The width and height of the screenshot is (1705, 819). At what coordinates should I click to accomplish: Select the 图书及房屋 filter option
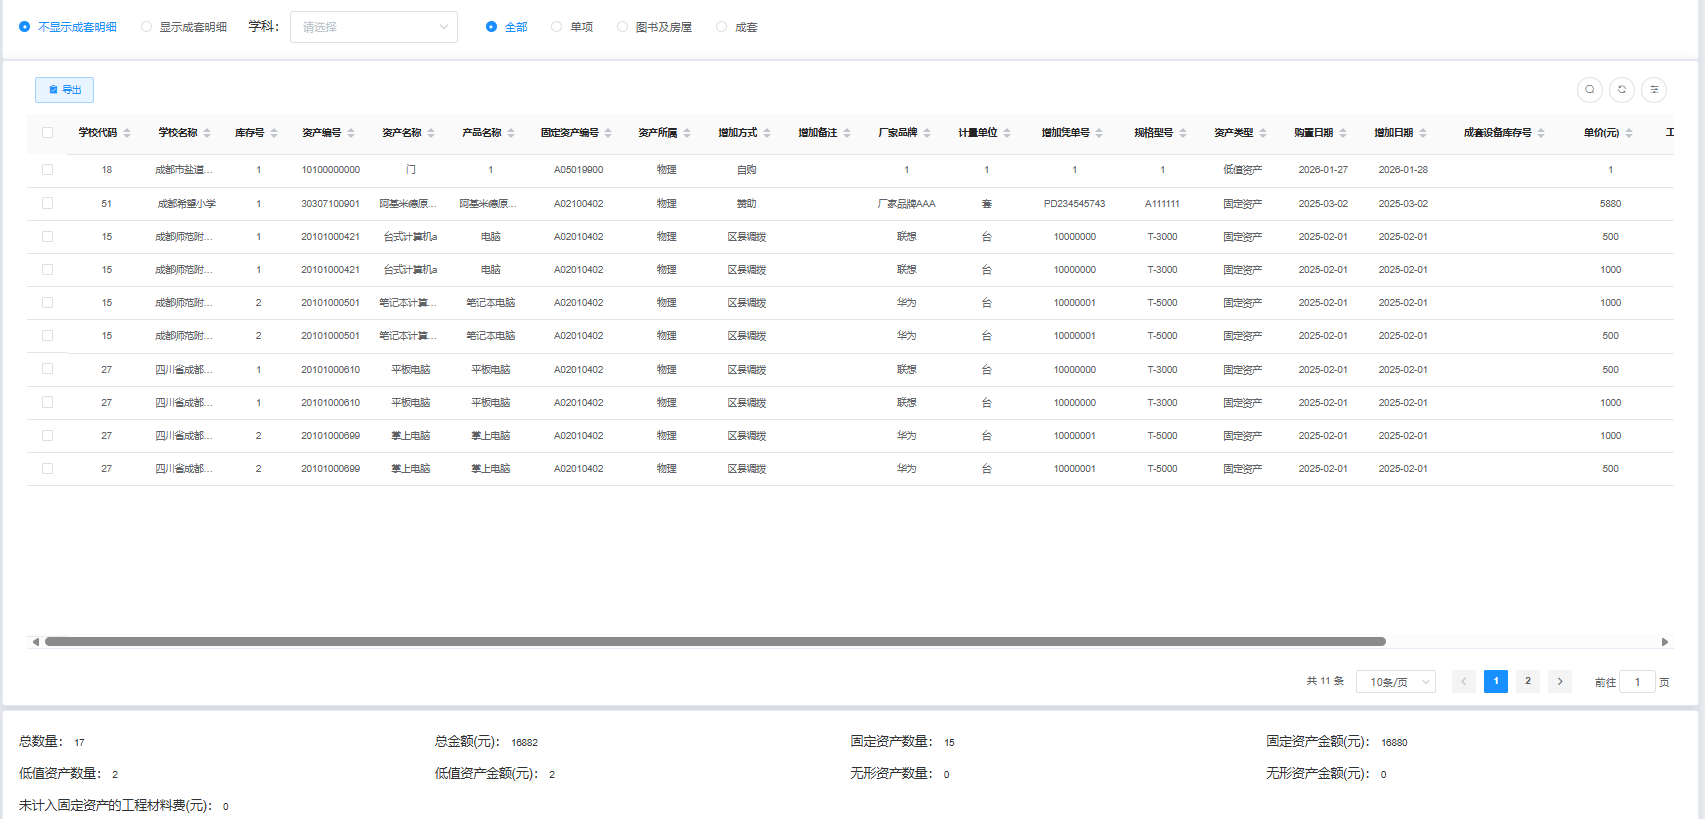pos(623,27)
